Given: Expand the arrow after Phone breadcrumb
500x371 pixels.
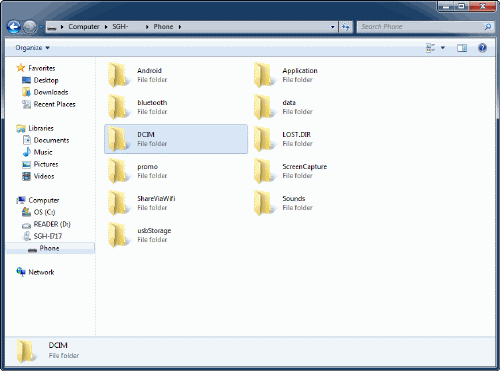Looking at the screenshot, I should [180, 27].
